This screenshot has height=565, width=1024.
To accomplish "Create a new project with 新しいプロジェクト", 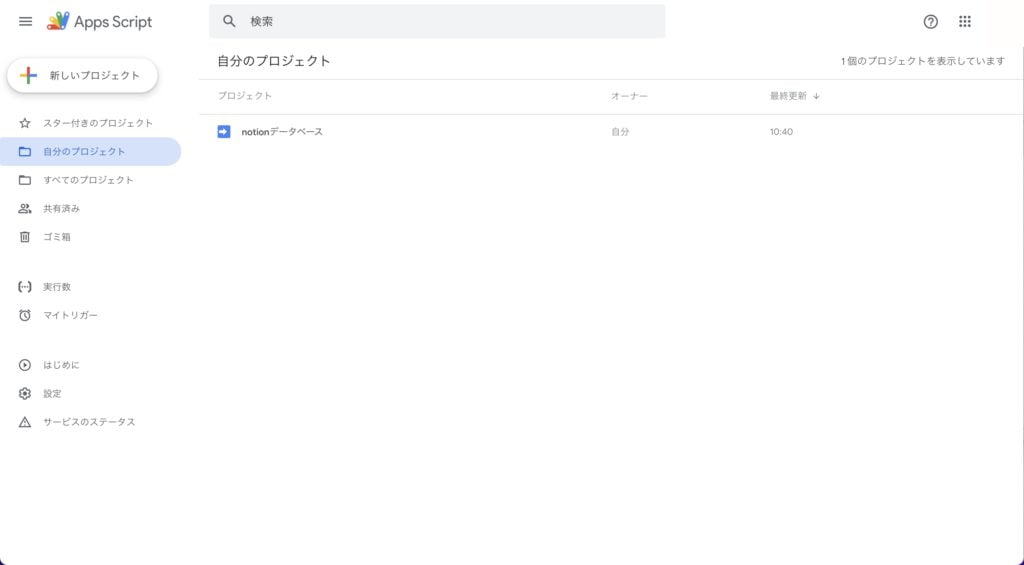I will point(82,75).
